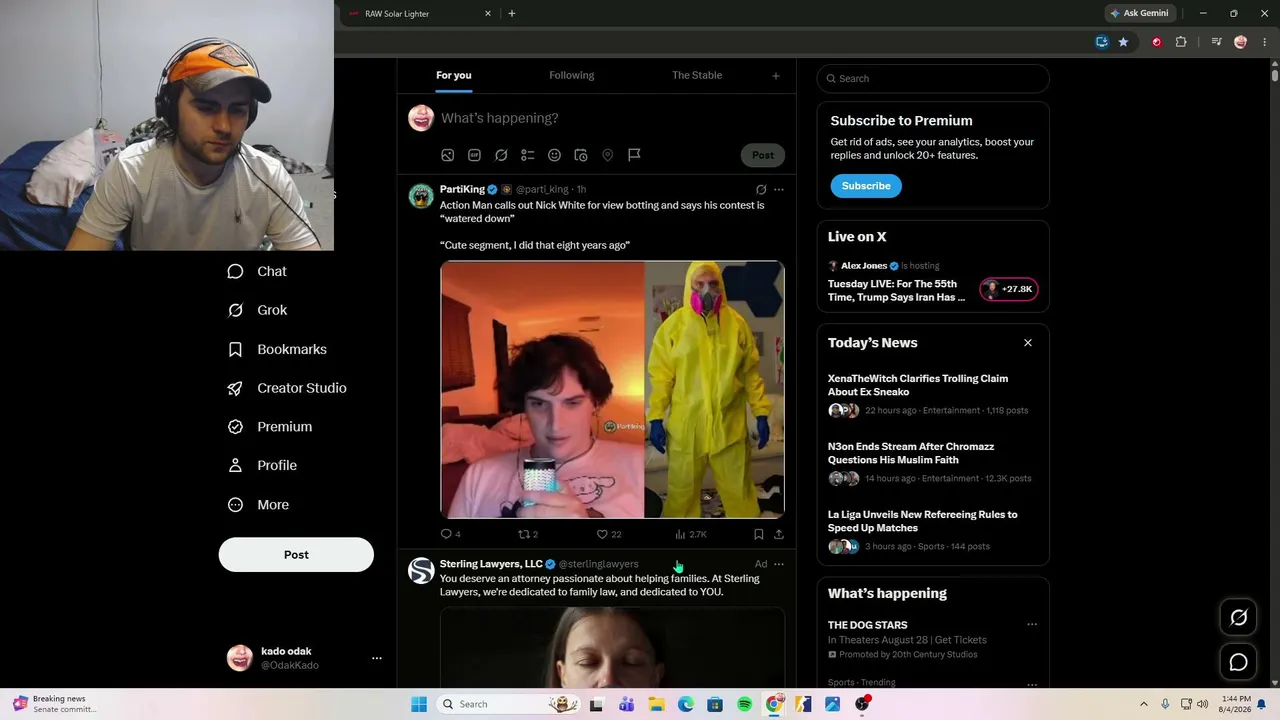Select the RAW Solar Lighter browser tab
Image resolution: width=1280 pixels, height=720 pixels.
(x=420, y=14)
